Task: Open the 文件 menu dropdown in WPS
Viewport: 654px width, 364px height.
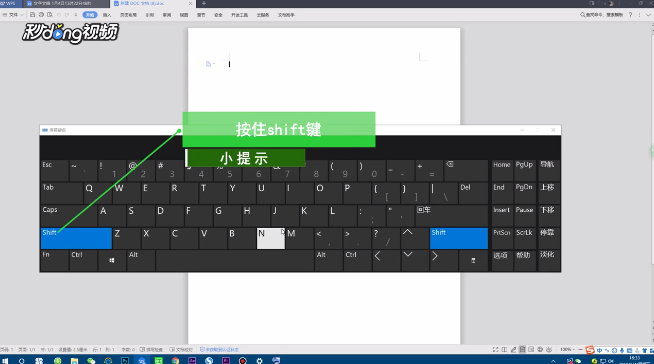Action: pyautogui.click(x=13, y=15)
